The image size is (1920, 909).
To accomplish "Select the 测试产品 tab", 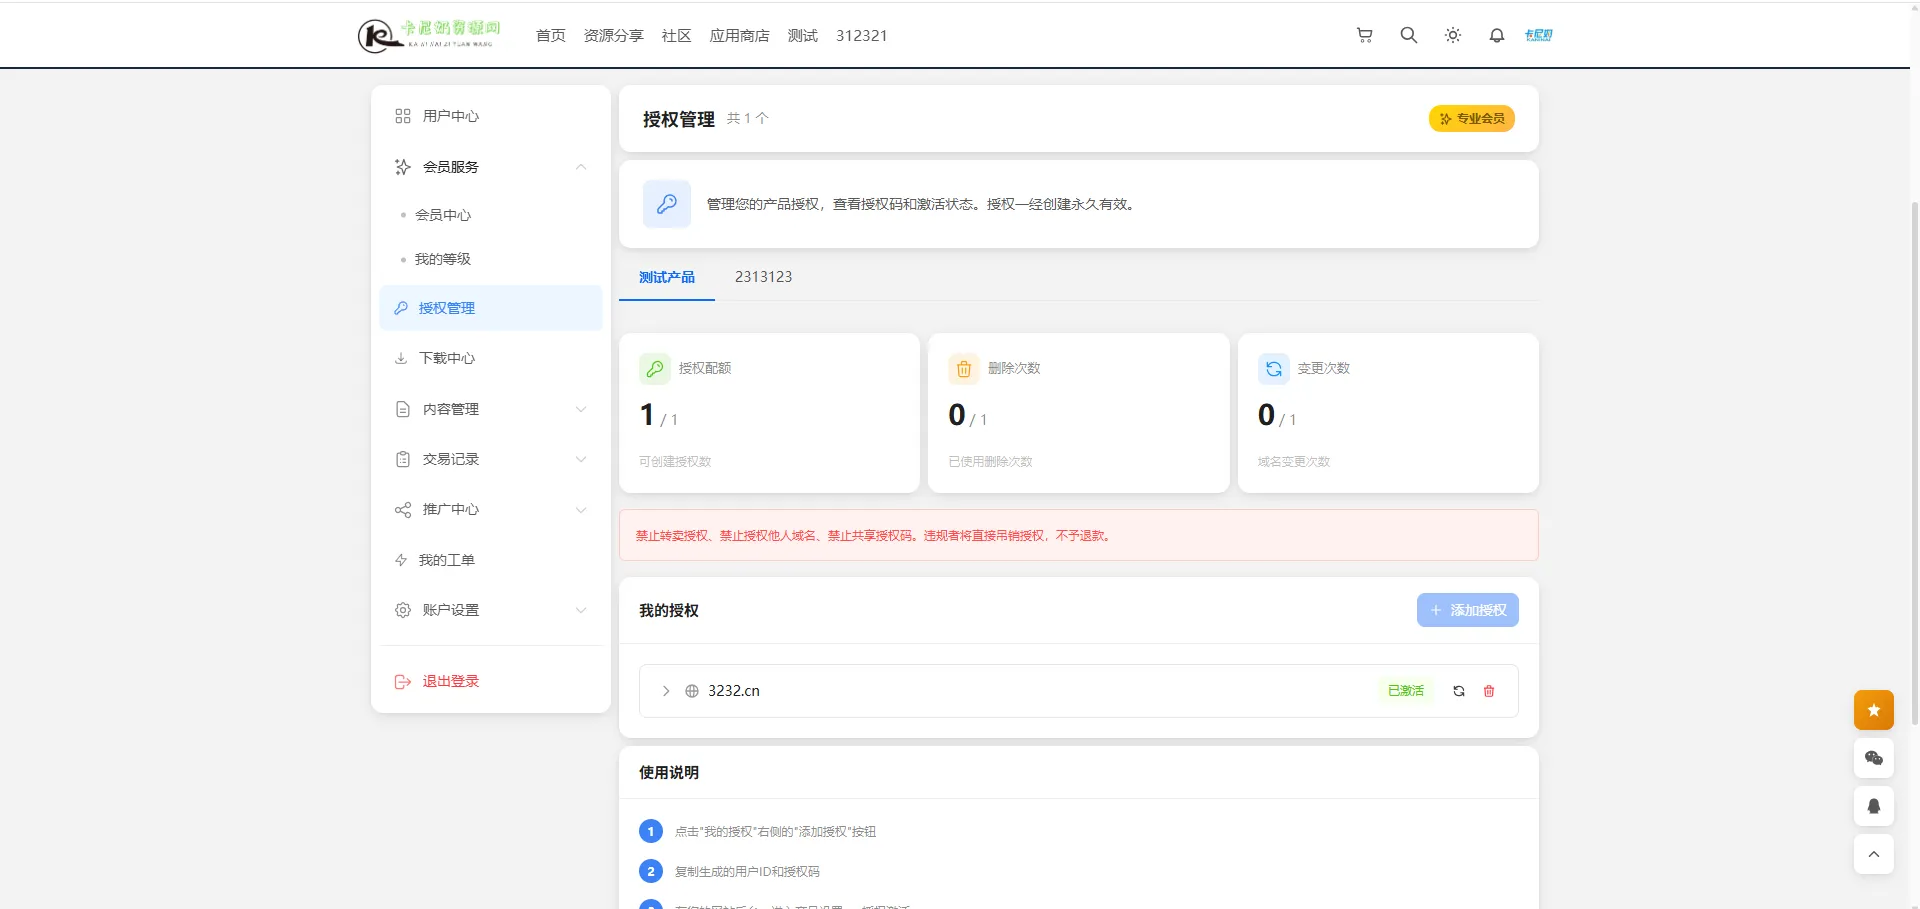I will (667, 277).
